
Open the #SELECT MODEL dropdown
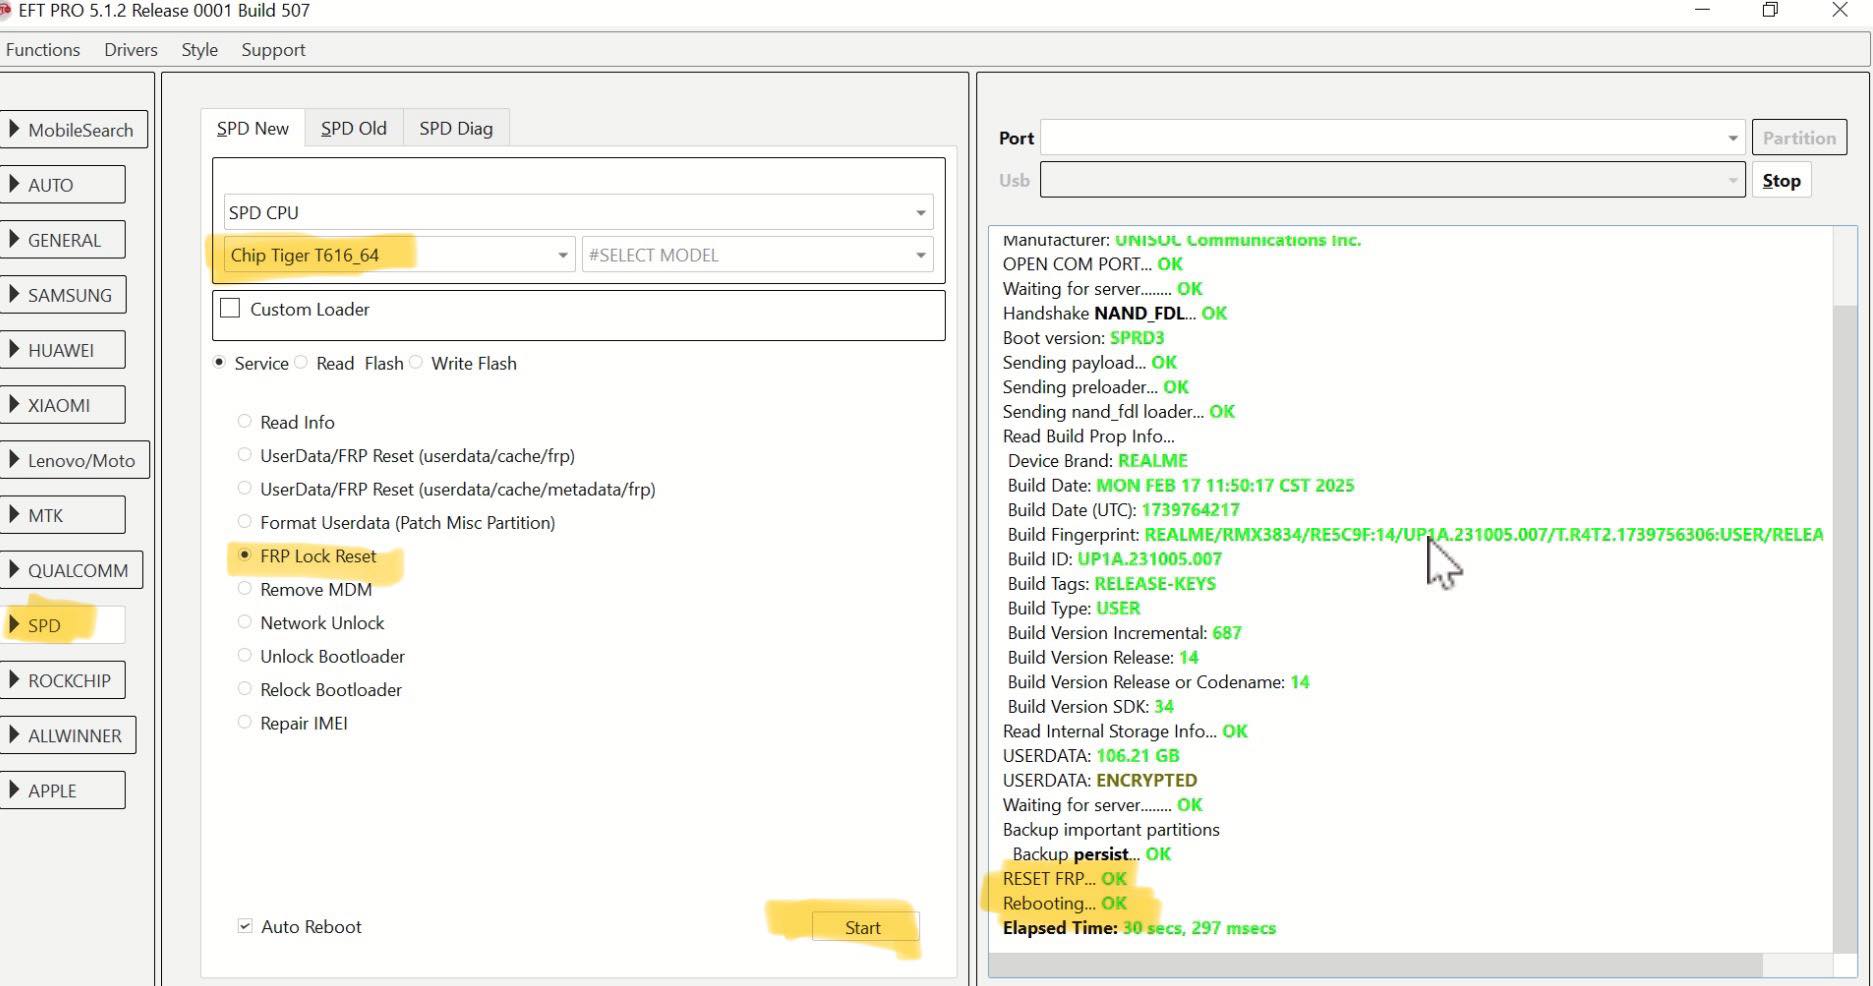point(757,255)
